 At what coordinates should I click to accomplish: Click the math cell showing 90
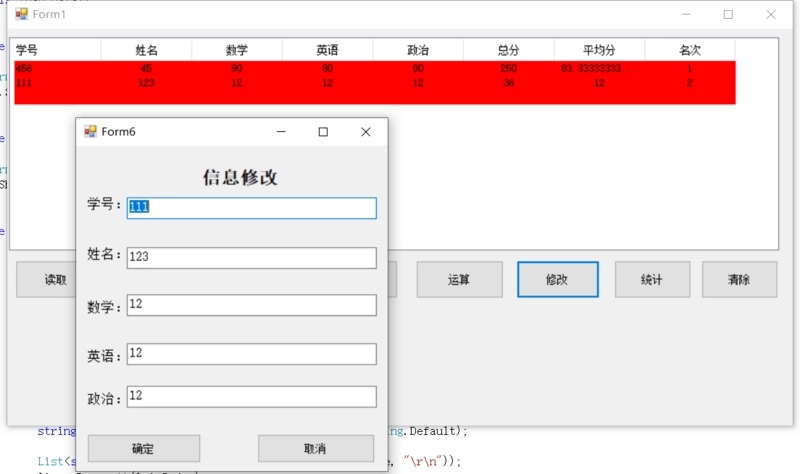tap(237, 68)
